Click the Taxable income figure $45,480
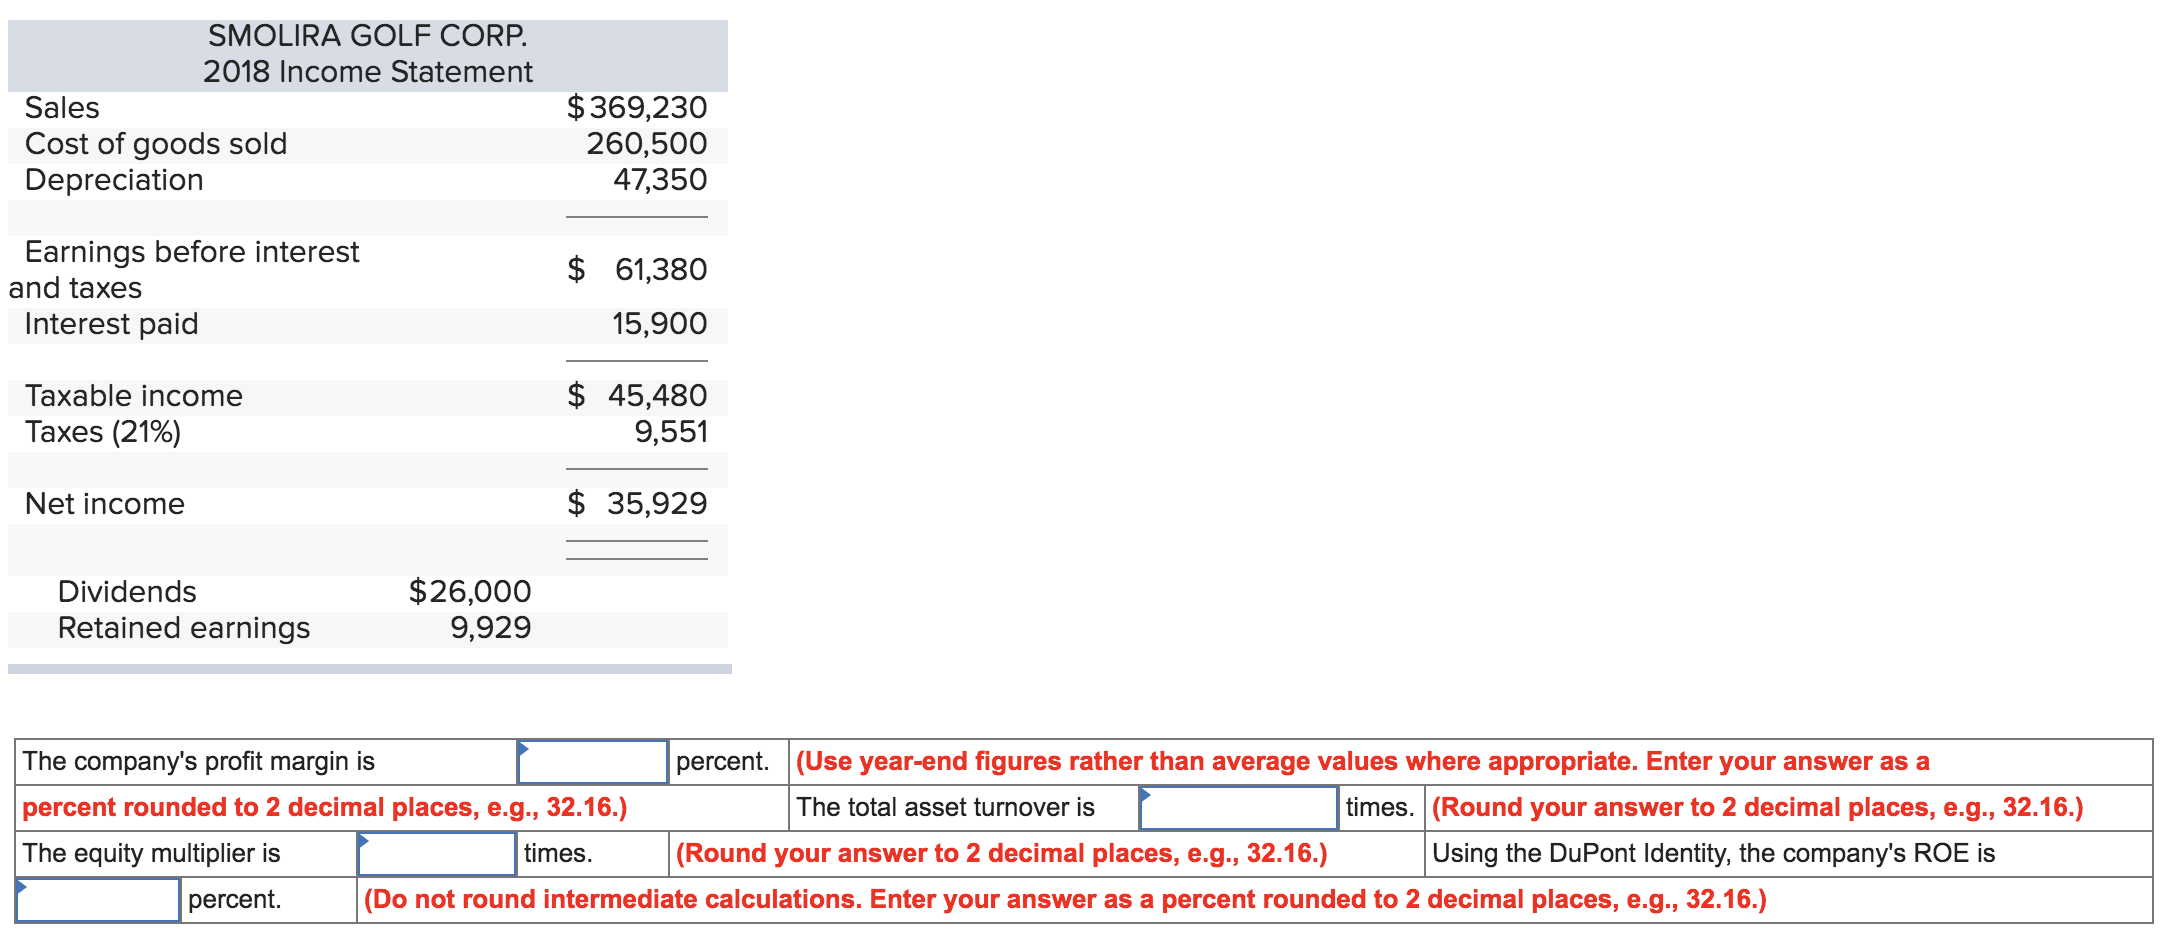2168x938 pixels. pos(637,395)
